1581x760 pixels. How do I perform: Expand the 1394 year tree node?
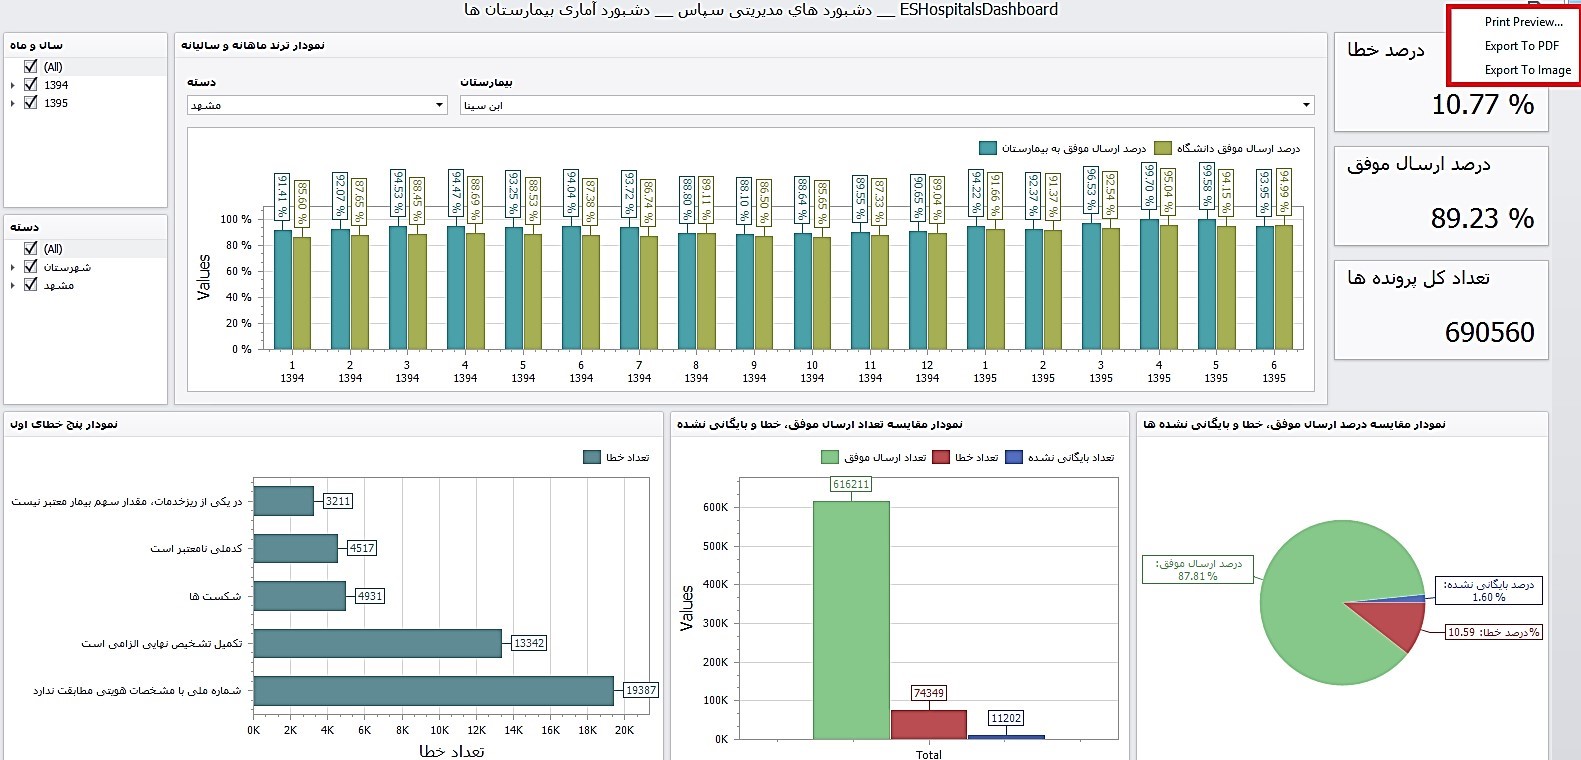(13, 86)
